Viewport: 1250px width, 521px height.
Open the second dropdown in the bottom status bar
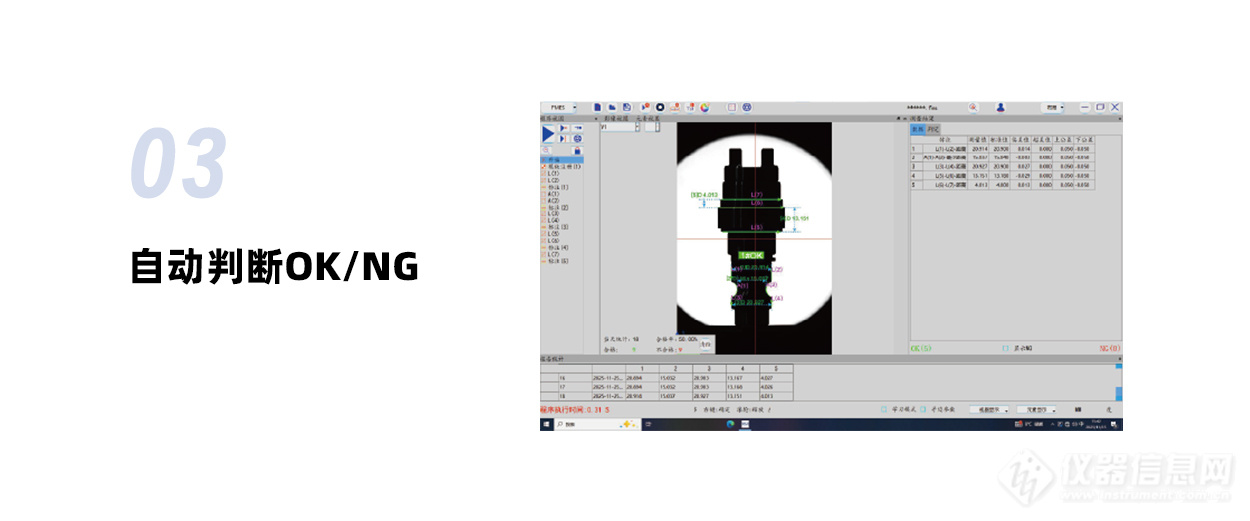coord(1035,409)
